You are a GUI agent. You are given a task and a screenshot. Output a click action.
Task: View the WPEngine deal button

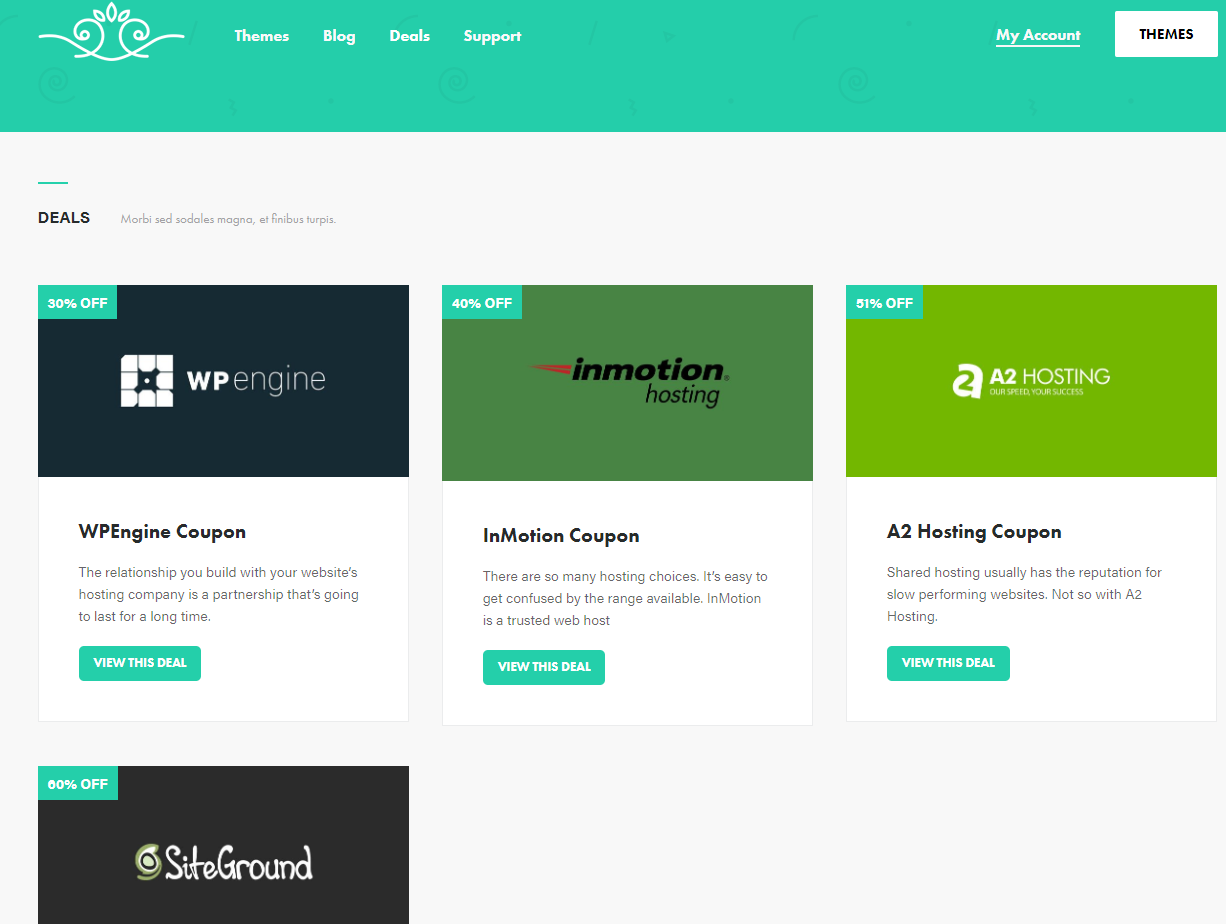tap(140, 663)
